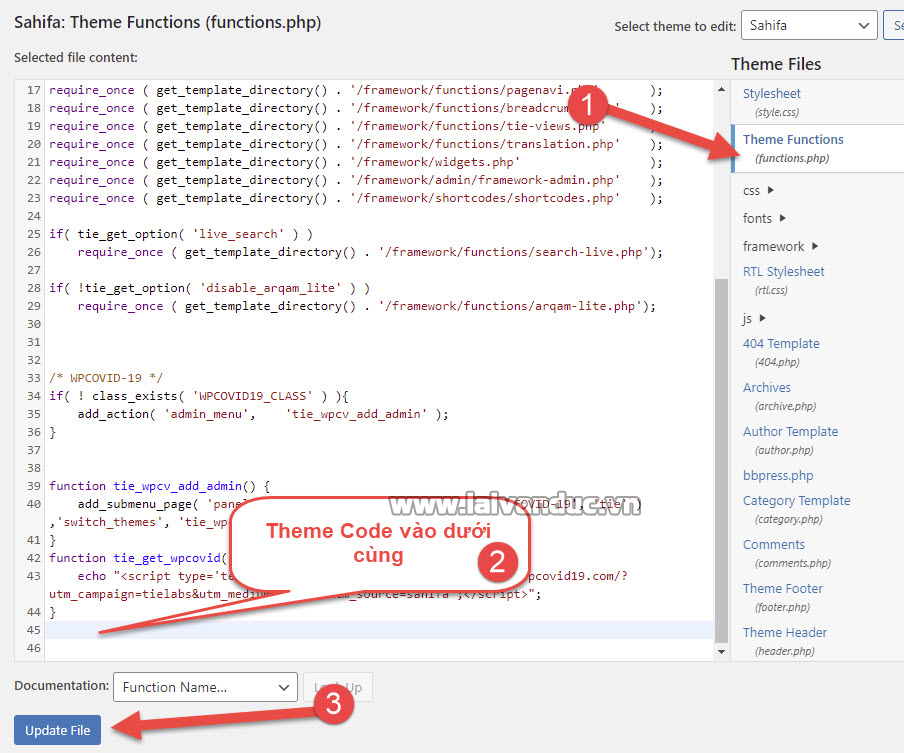The height and width of the screenshot is (753, 904).
Task: Expand the js folder arrow
Action: point(764,318)
